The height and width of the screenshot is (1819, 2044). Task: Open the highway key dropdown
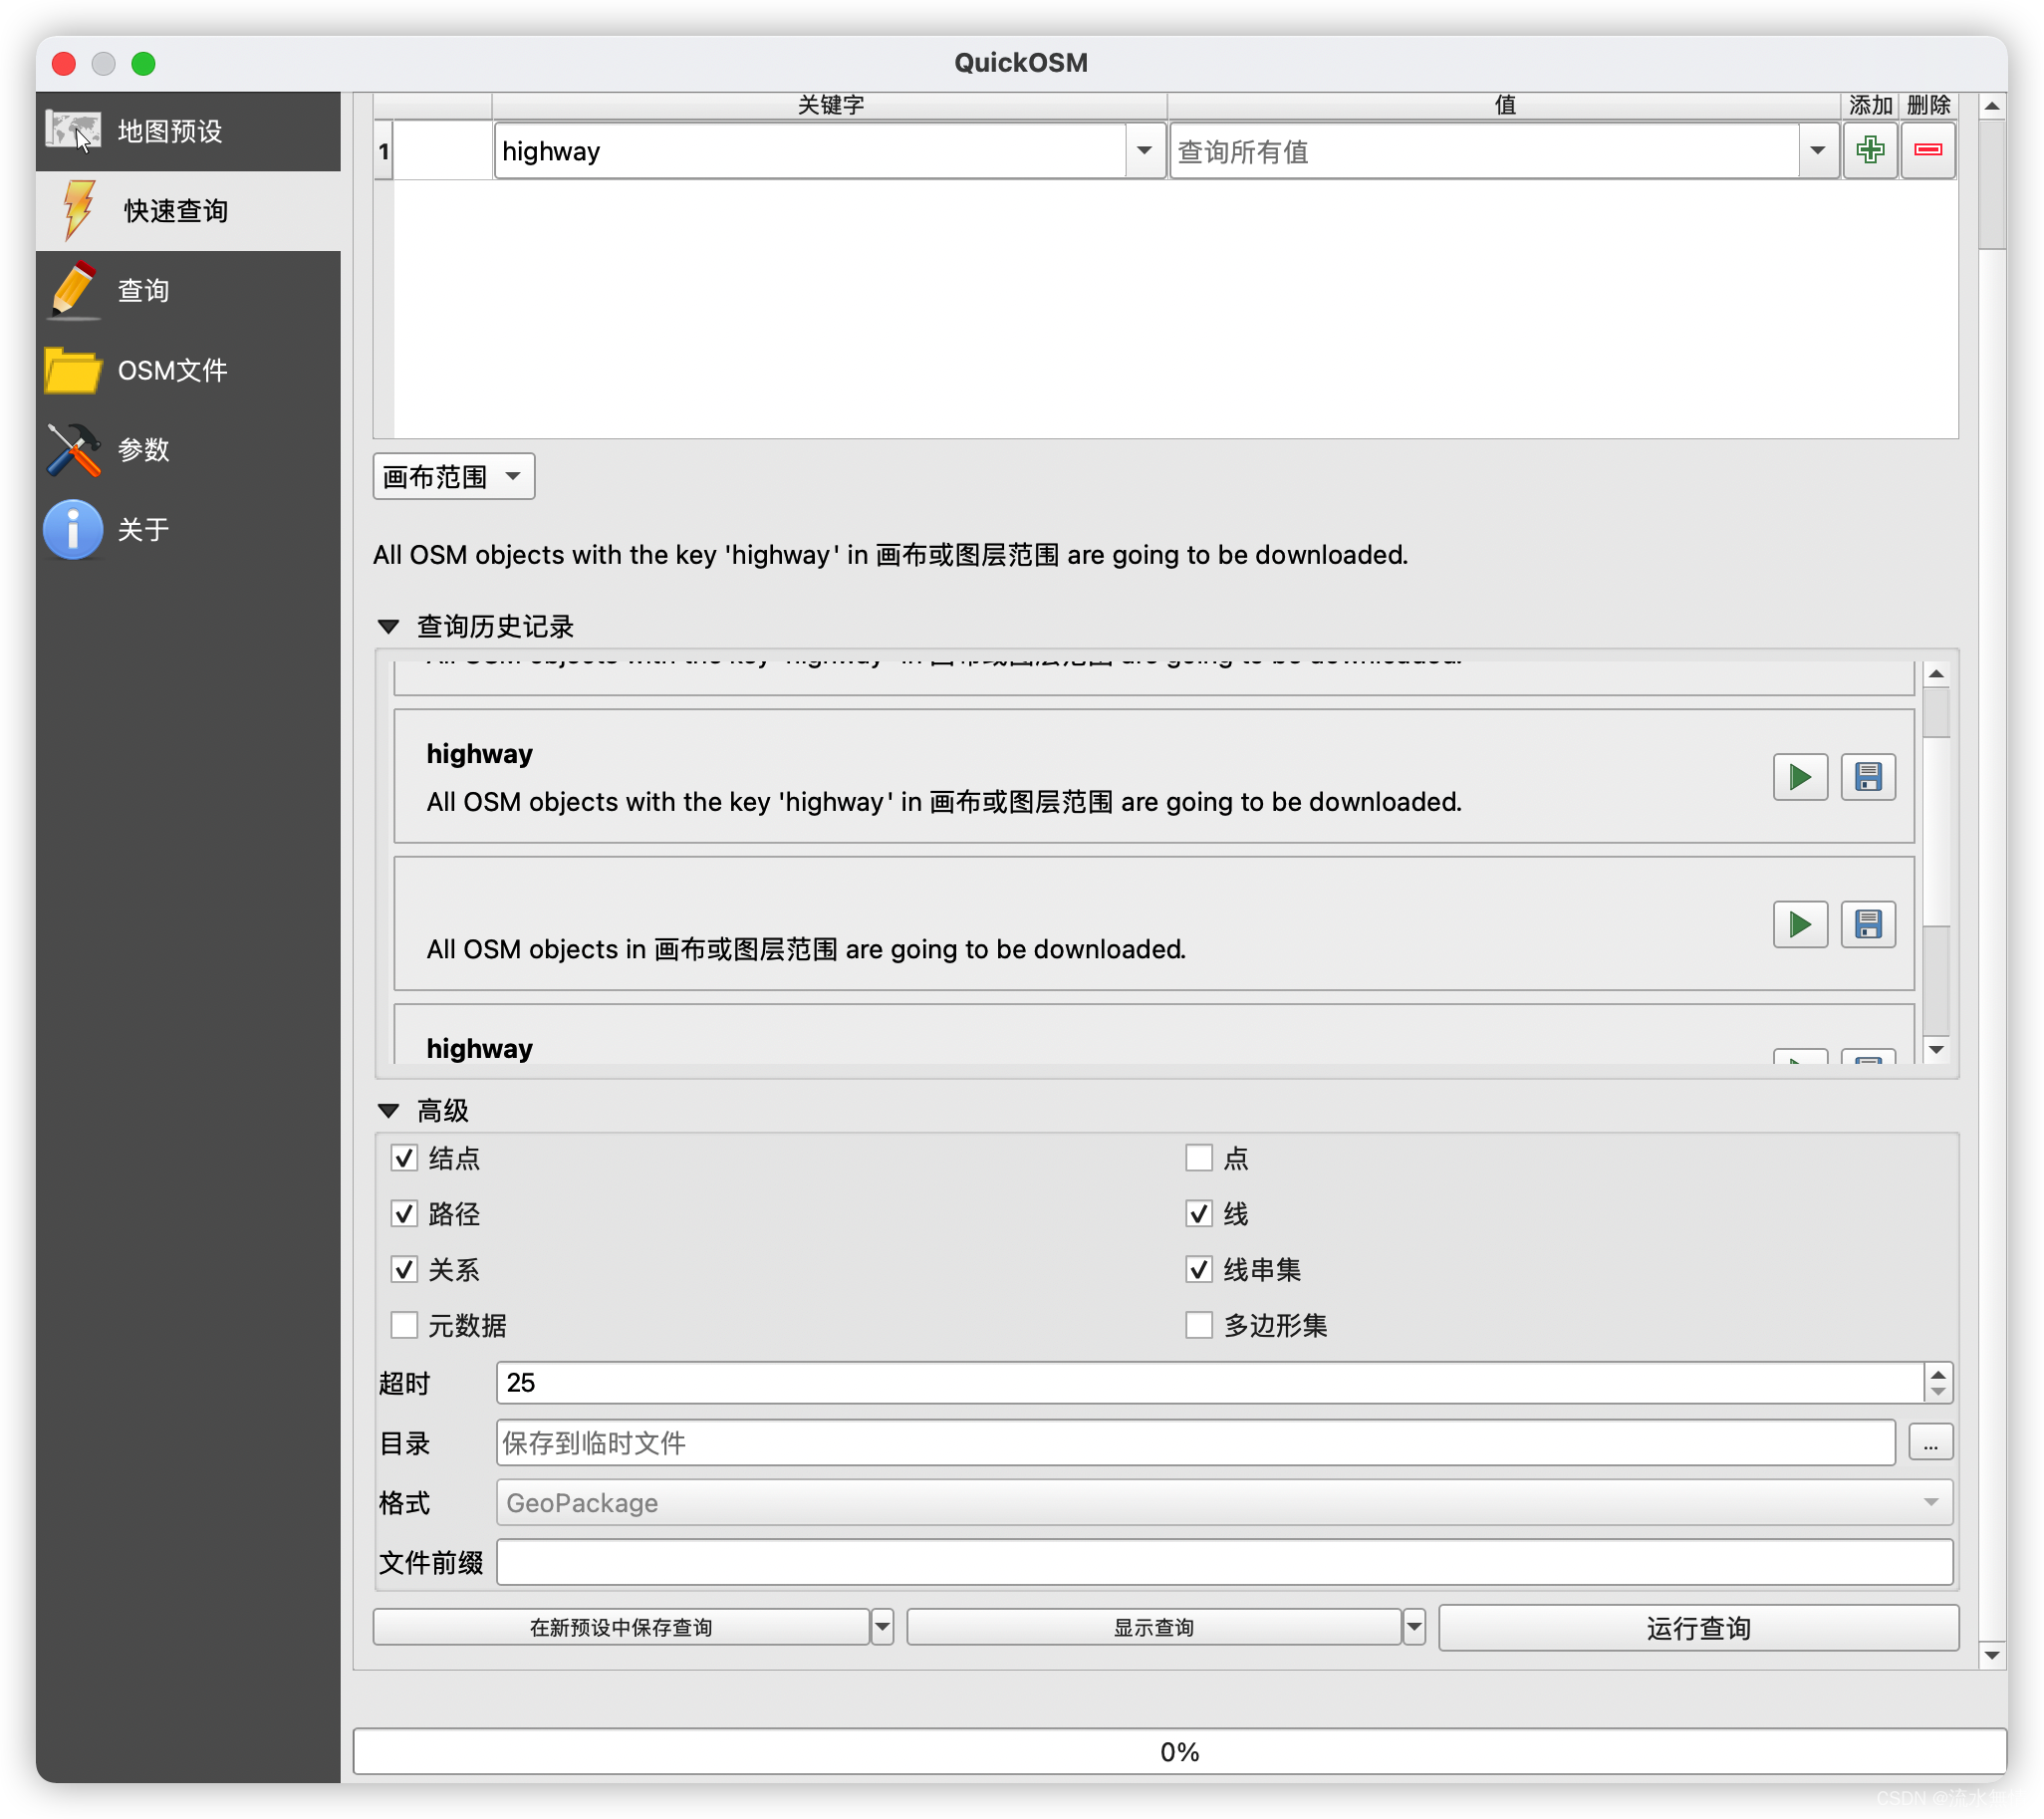[x=1144, y=151]
